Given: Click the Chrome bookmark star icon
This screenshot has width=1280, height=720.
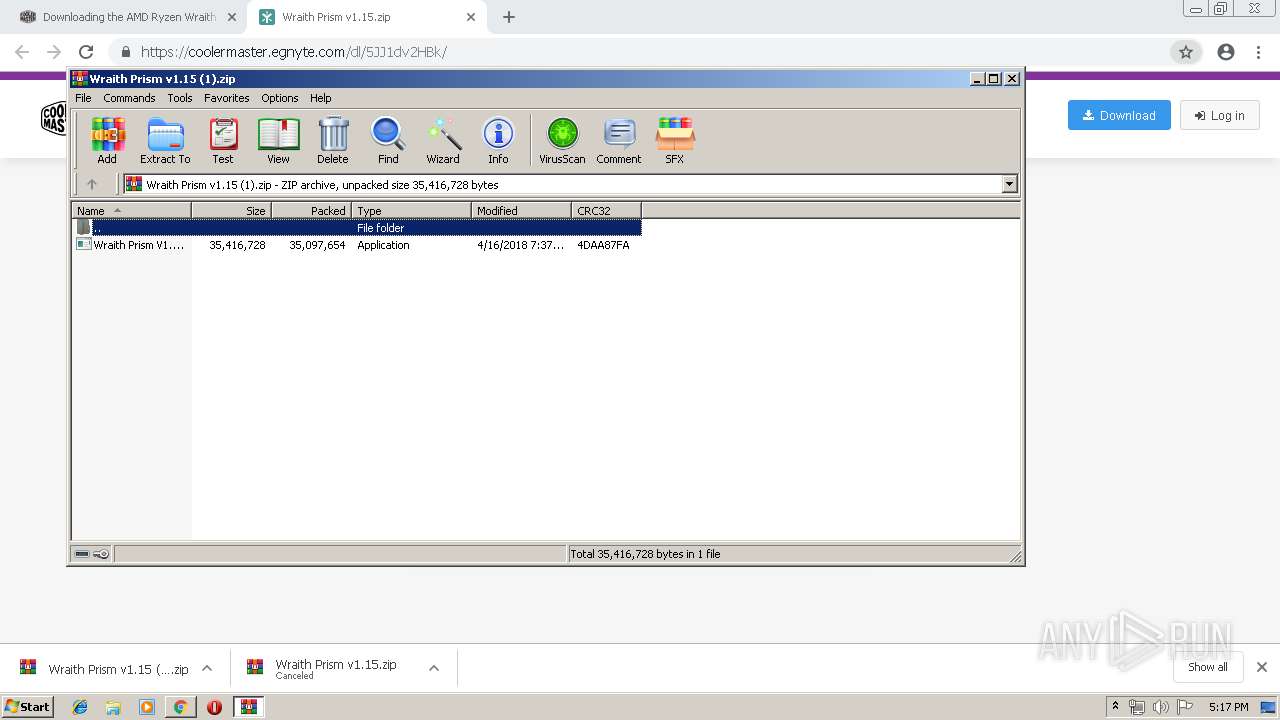Looking at the screenshot, I should coord(1186,52).
